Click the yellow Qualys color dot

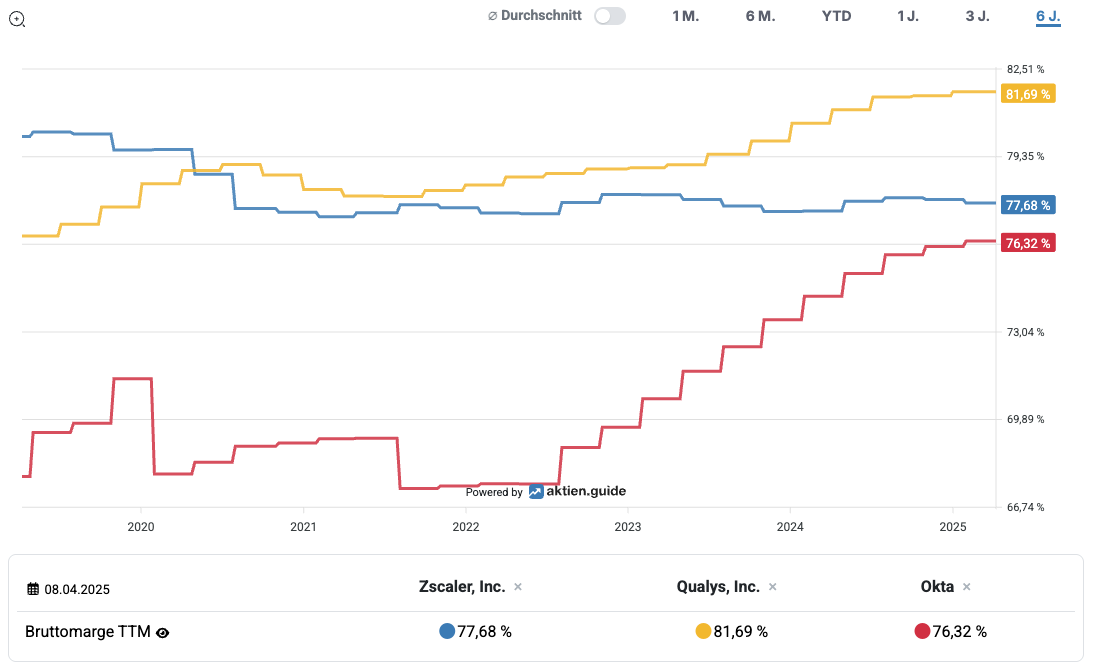pos(703,631)
